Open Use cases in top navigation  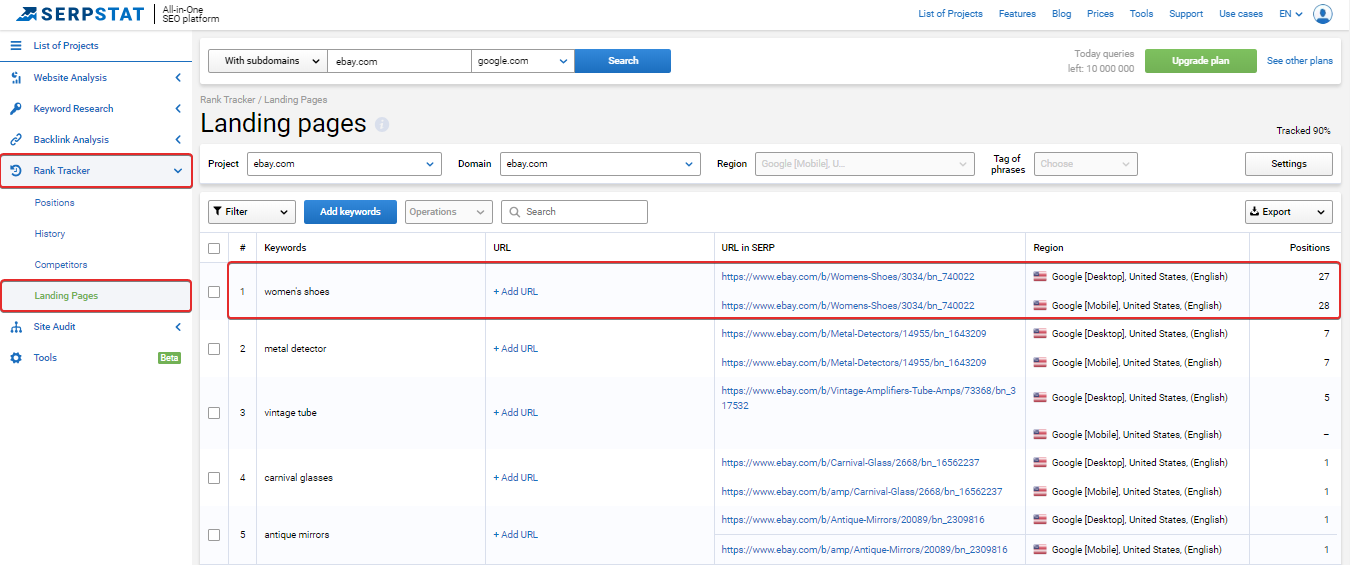coord(1241,14)
